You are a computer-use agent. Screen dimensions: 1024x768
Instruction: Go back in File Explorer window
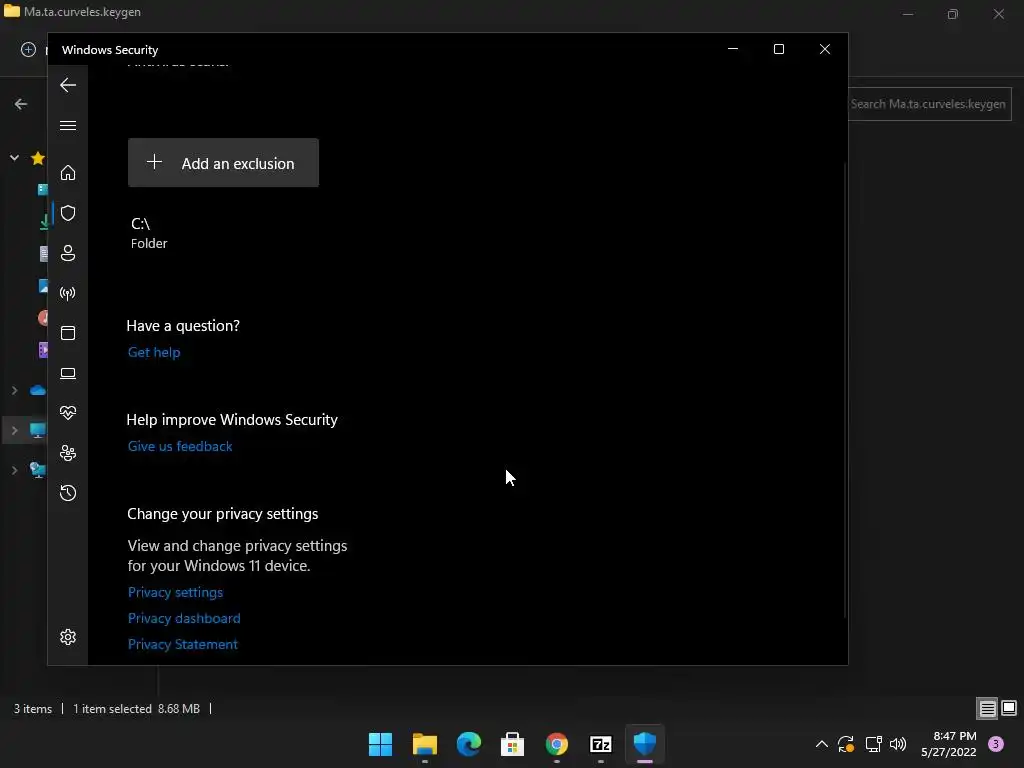pyautogui.click(x=21, y=104)
